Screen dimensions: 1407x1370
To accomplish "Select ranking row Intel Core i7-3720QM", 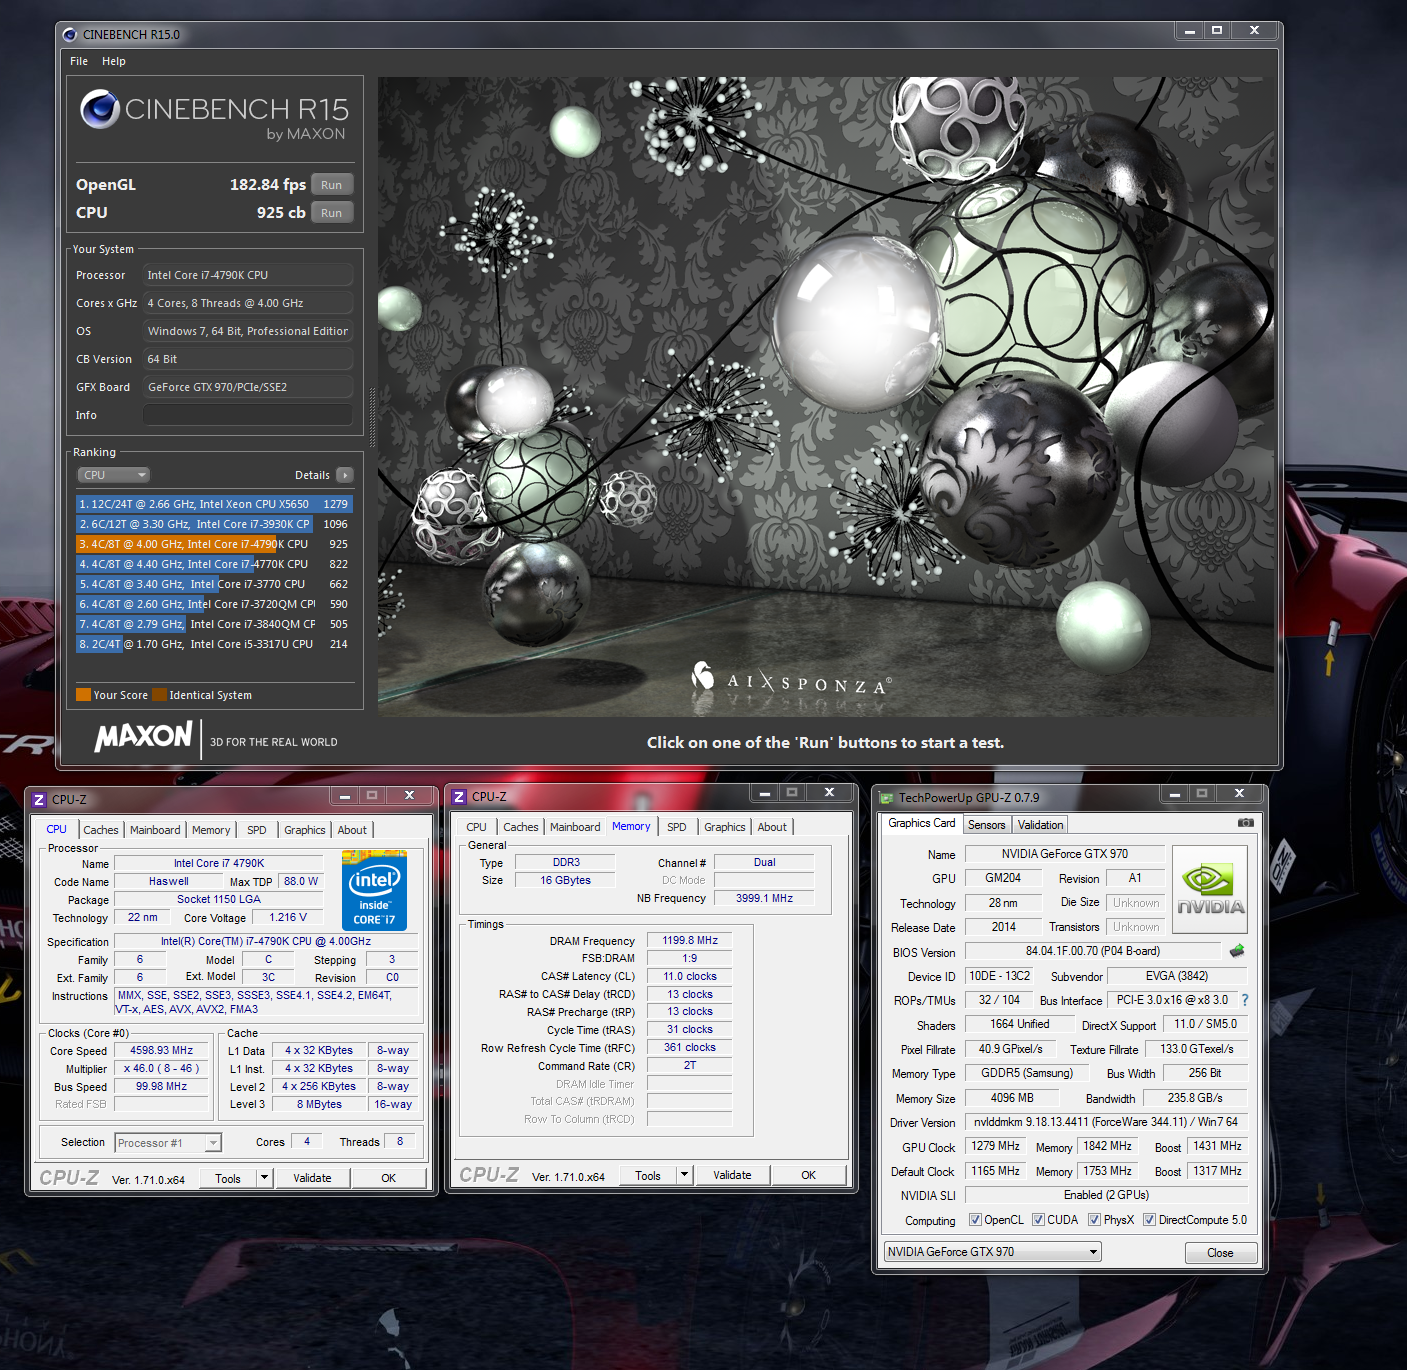I will click(214, 604).
